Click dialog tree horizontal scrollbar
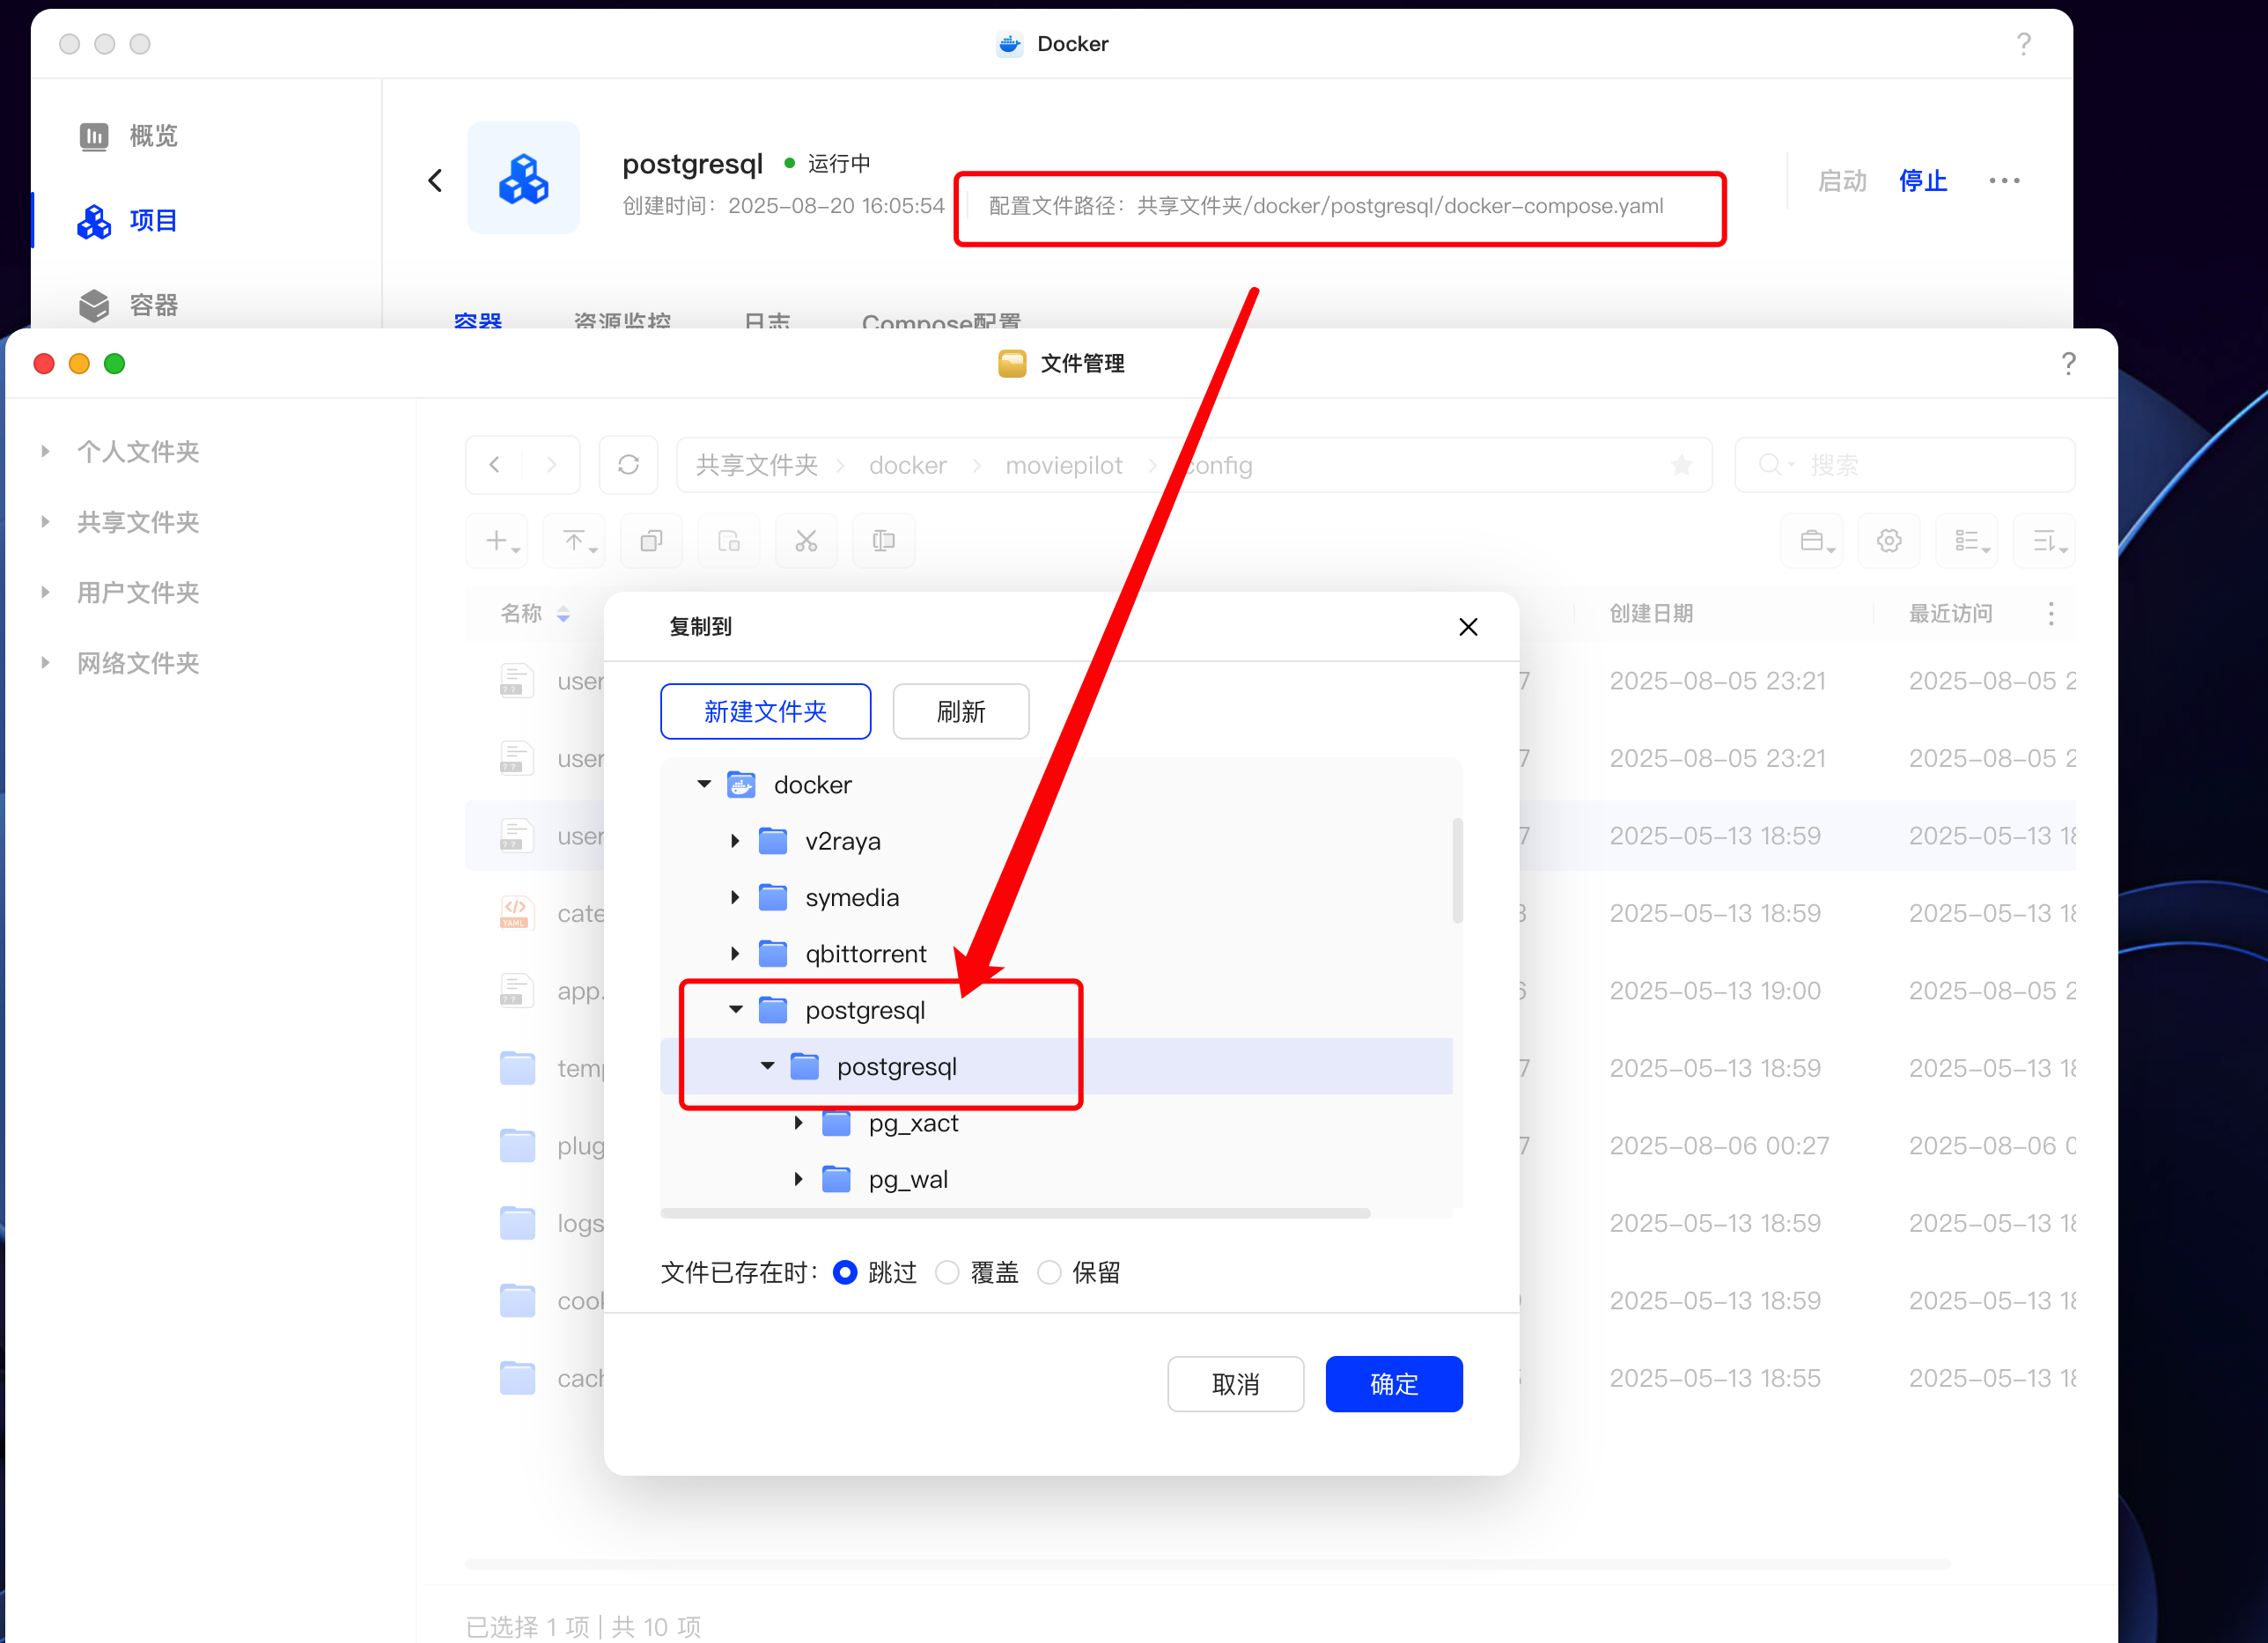Screen dimensions: 2268x1643 [1015, 1213]
